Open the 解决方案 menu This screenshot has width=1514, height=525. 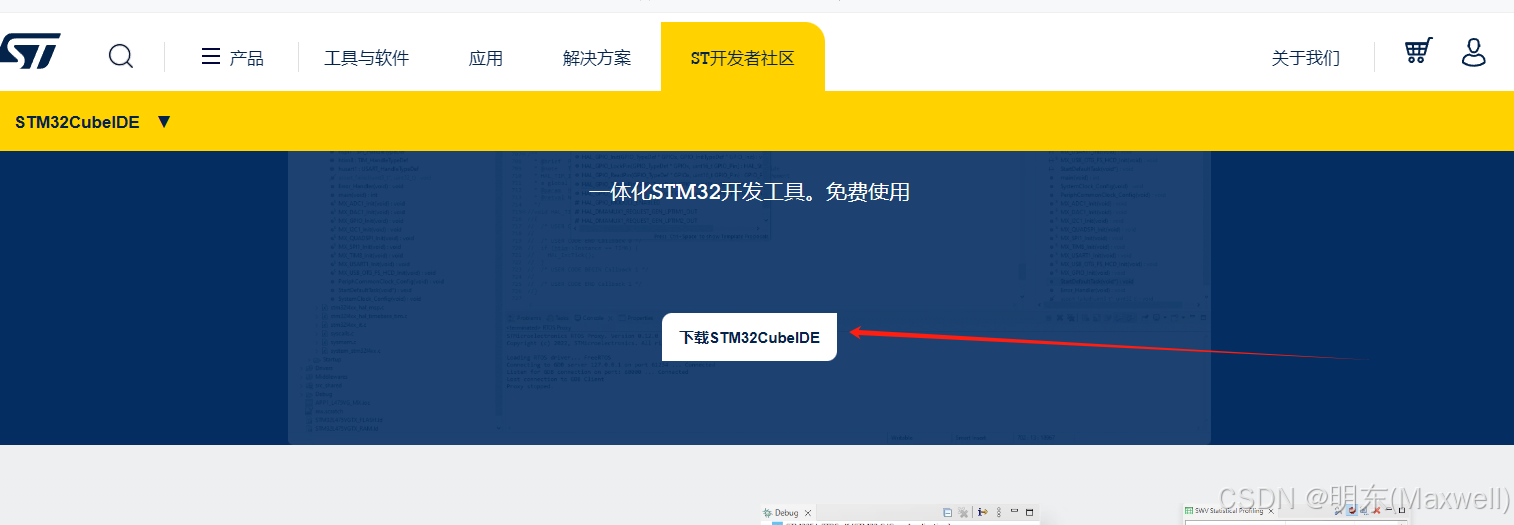[597, 58]
